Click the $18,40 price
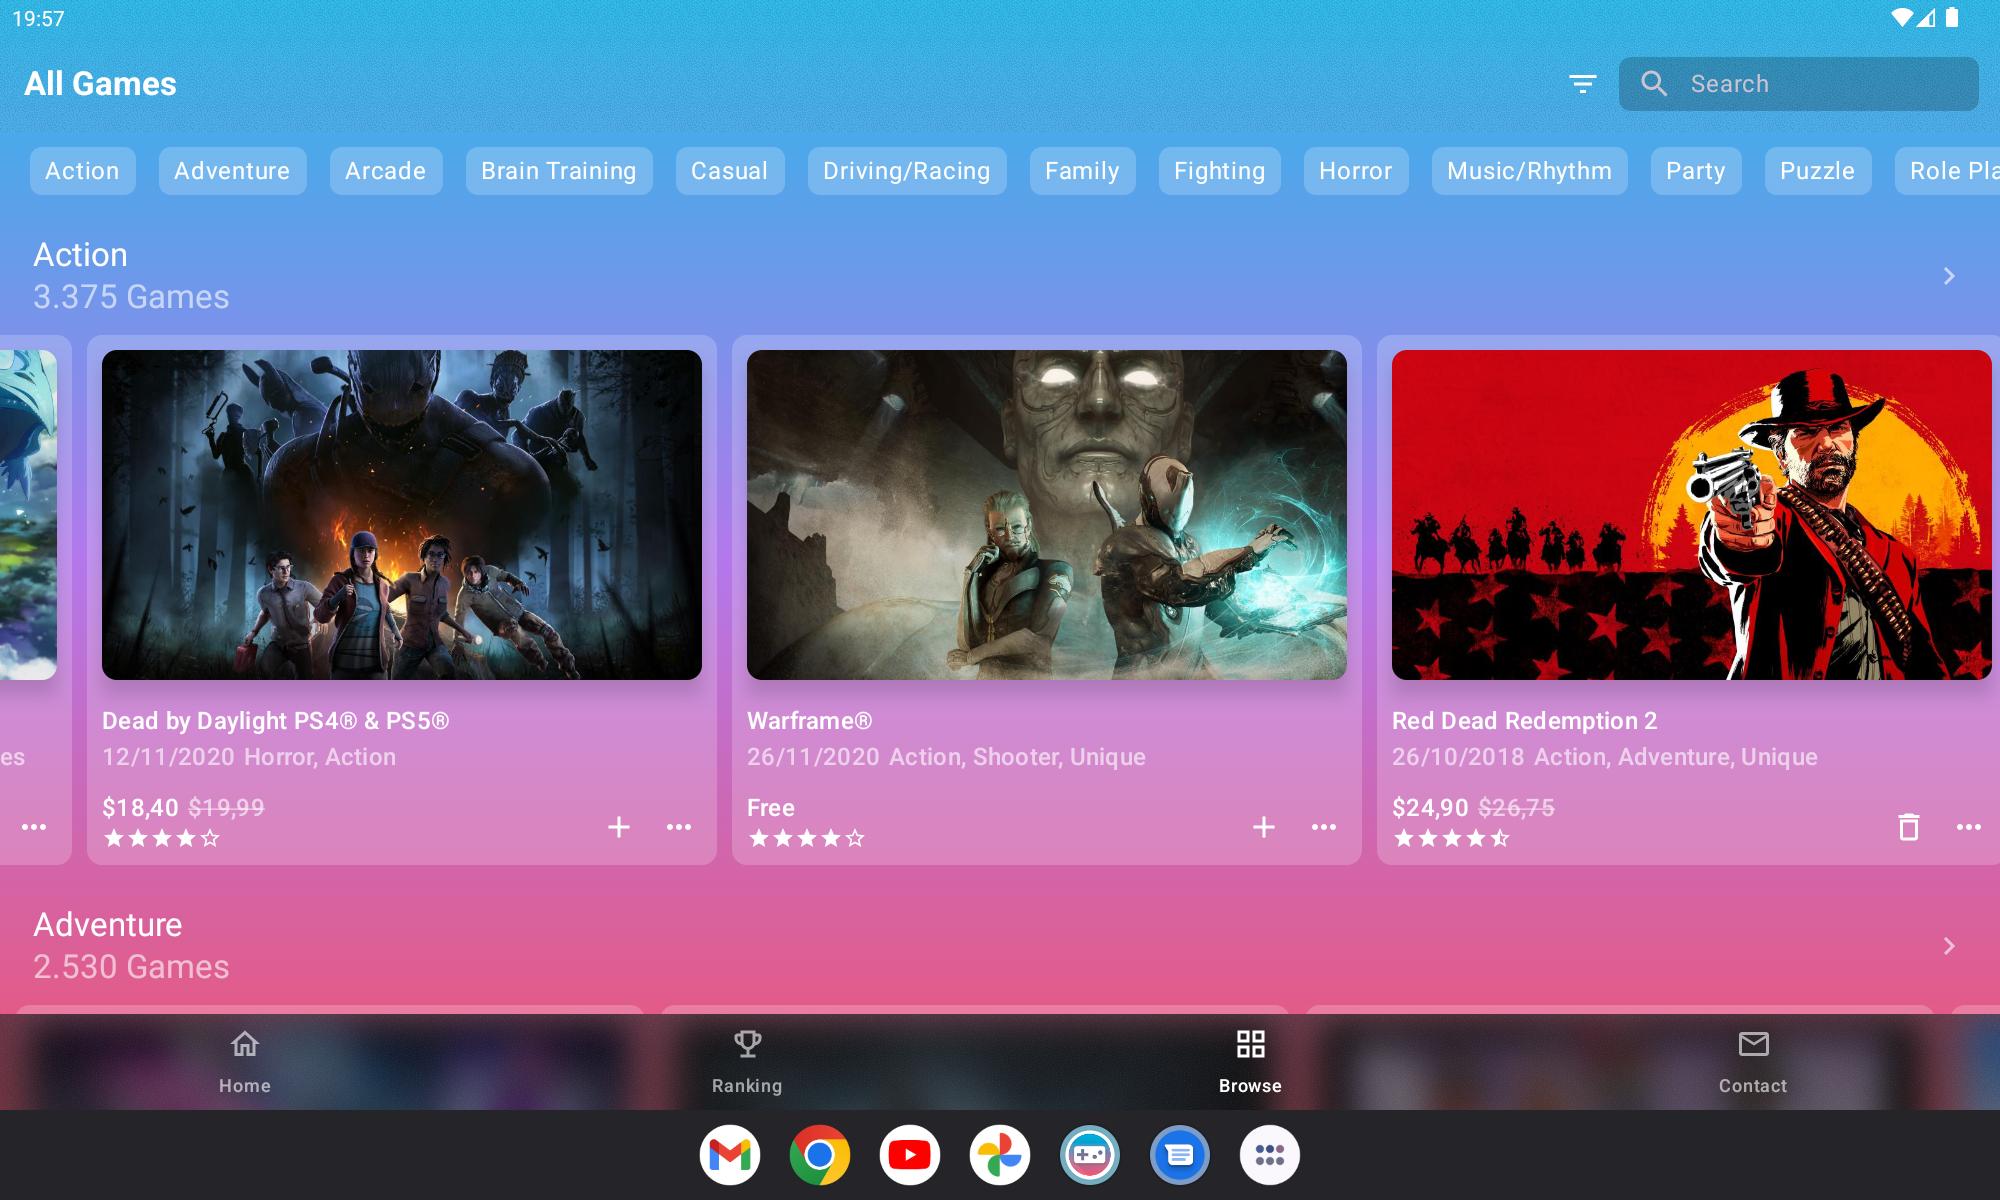 pos(140,808)
